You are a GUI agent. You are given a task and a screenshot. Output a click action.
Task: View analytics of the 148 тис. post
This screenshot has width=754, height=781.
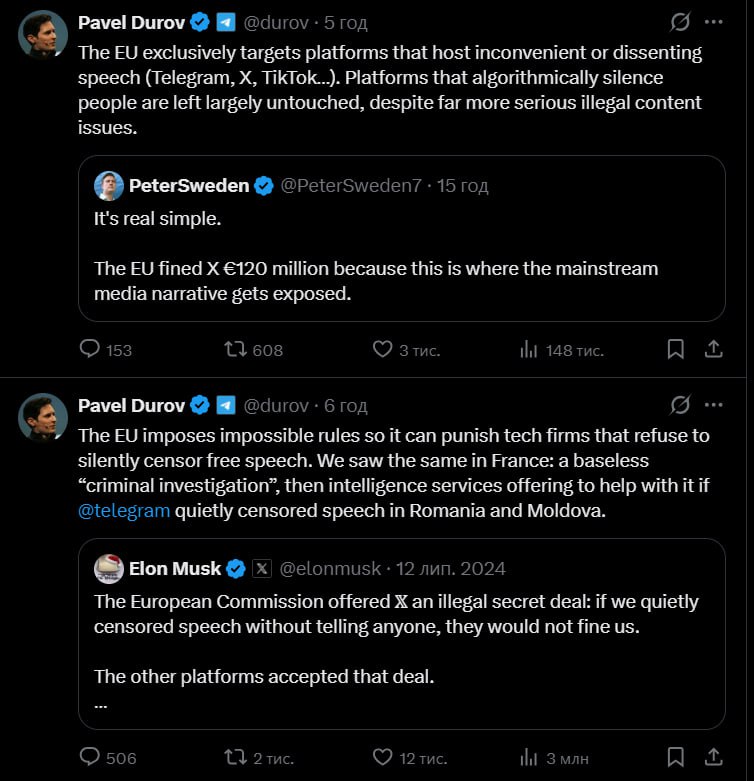pyautogui.click(x=528, y=350)
